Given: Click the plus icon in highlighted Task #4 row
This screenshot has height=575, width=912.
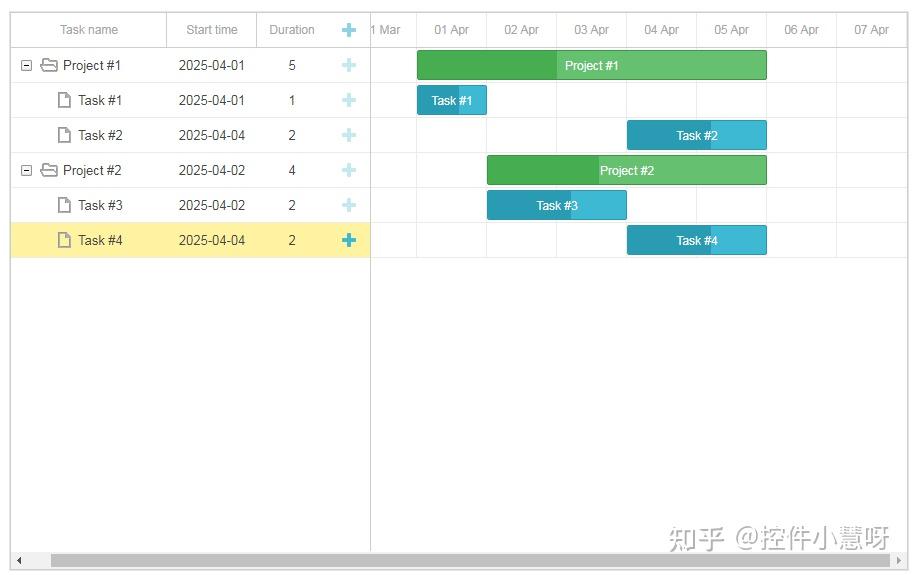Looking at the screenshot, I should pos(348,240).
